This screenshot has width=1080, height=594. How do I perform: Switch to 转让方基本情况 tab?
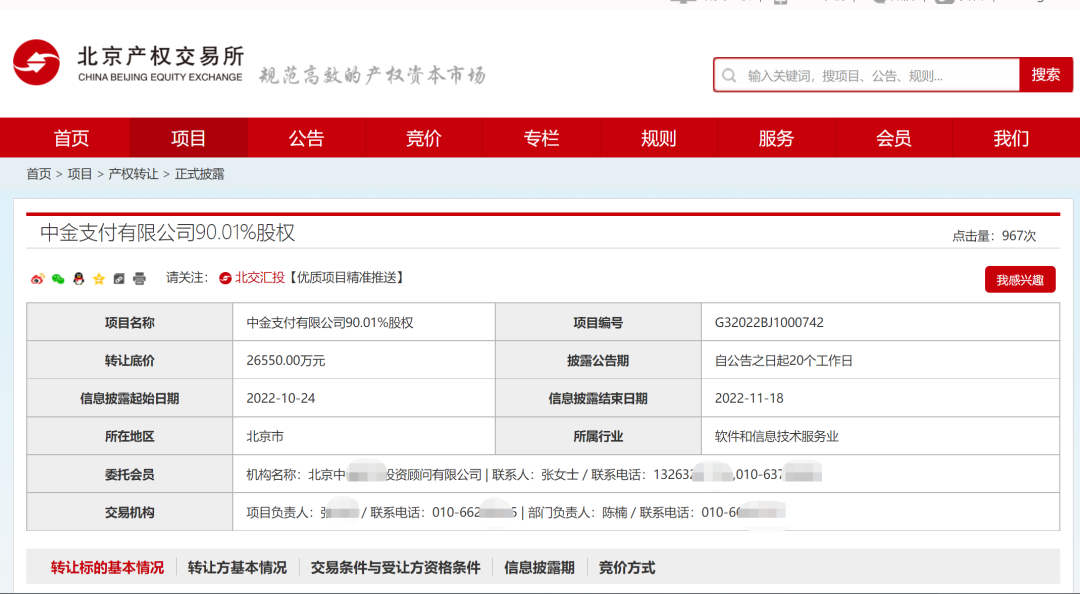[x=237, y=567]
